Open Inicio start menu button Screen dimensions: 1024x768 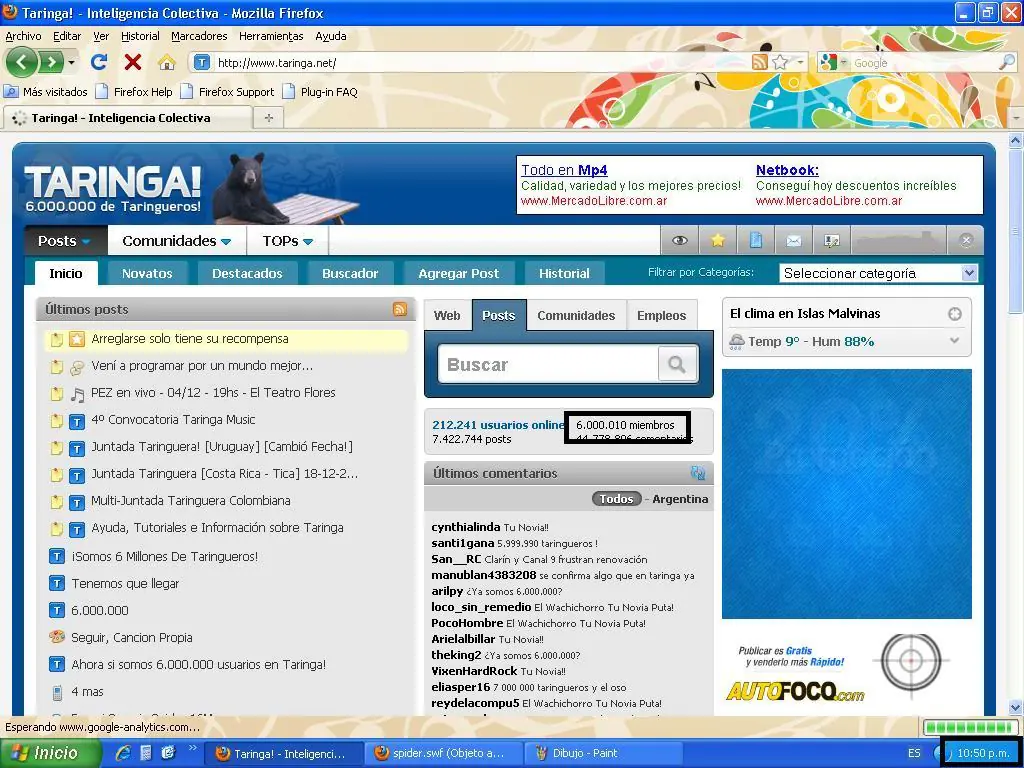coord(51,753)
